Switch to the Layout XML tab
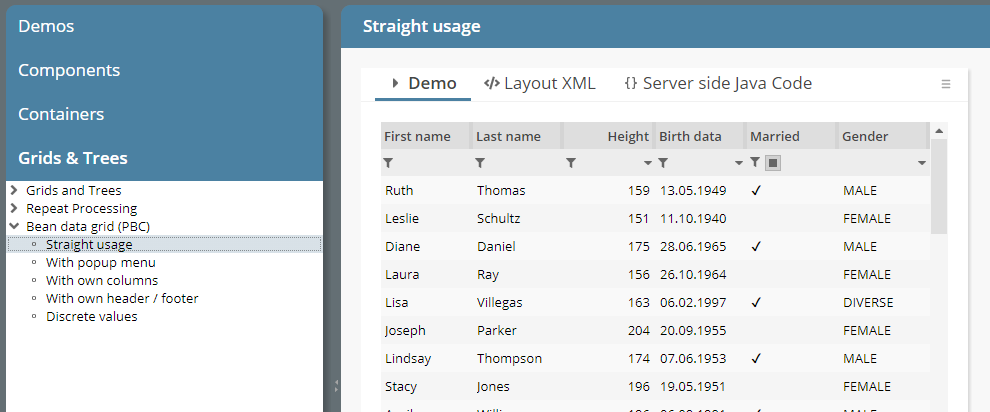This screenshot has width=990, height=412. pyautogui.click(x=540, y=84)
